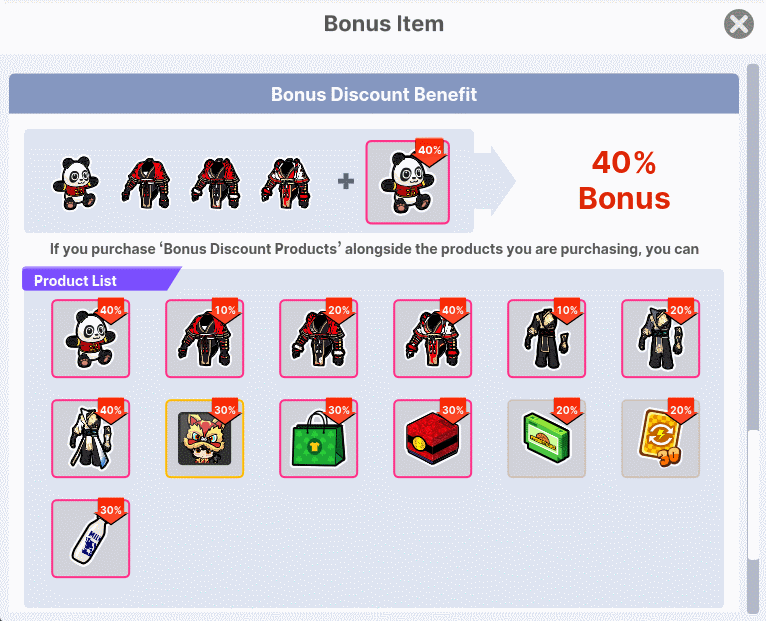Image resolution: width=766 pixels, height=621 pixels.
Task: Choose the red armor with 10% discount
Action: pos(204,338)
